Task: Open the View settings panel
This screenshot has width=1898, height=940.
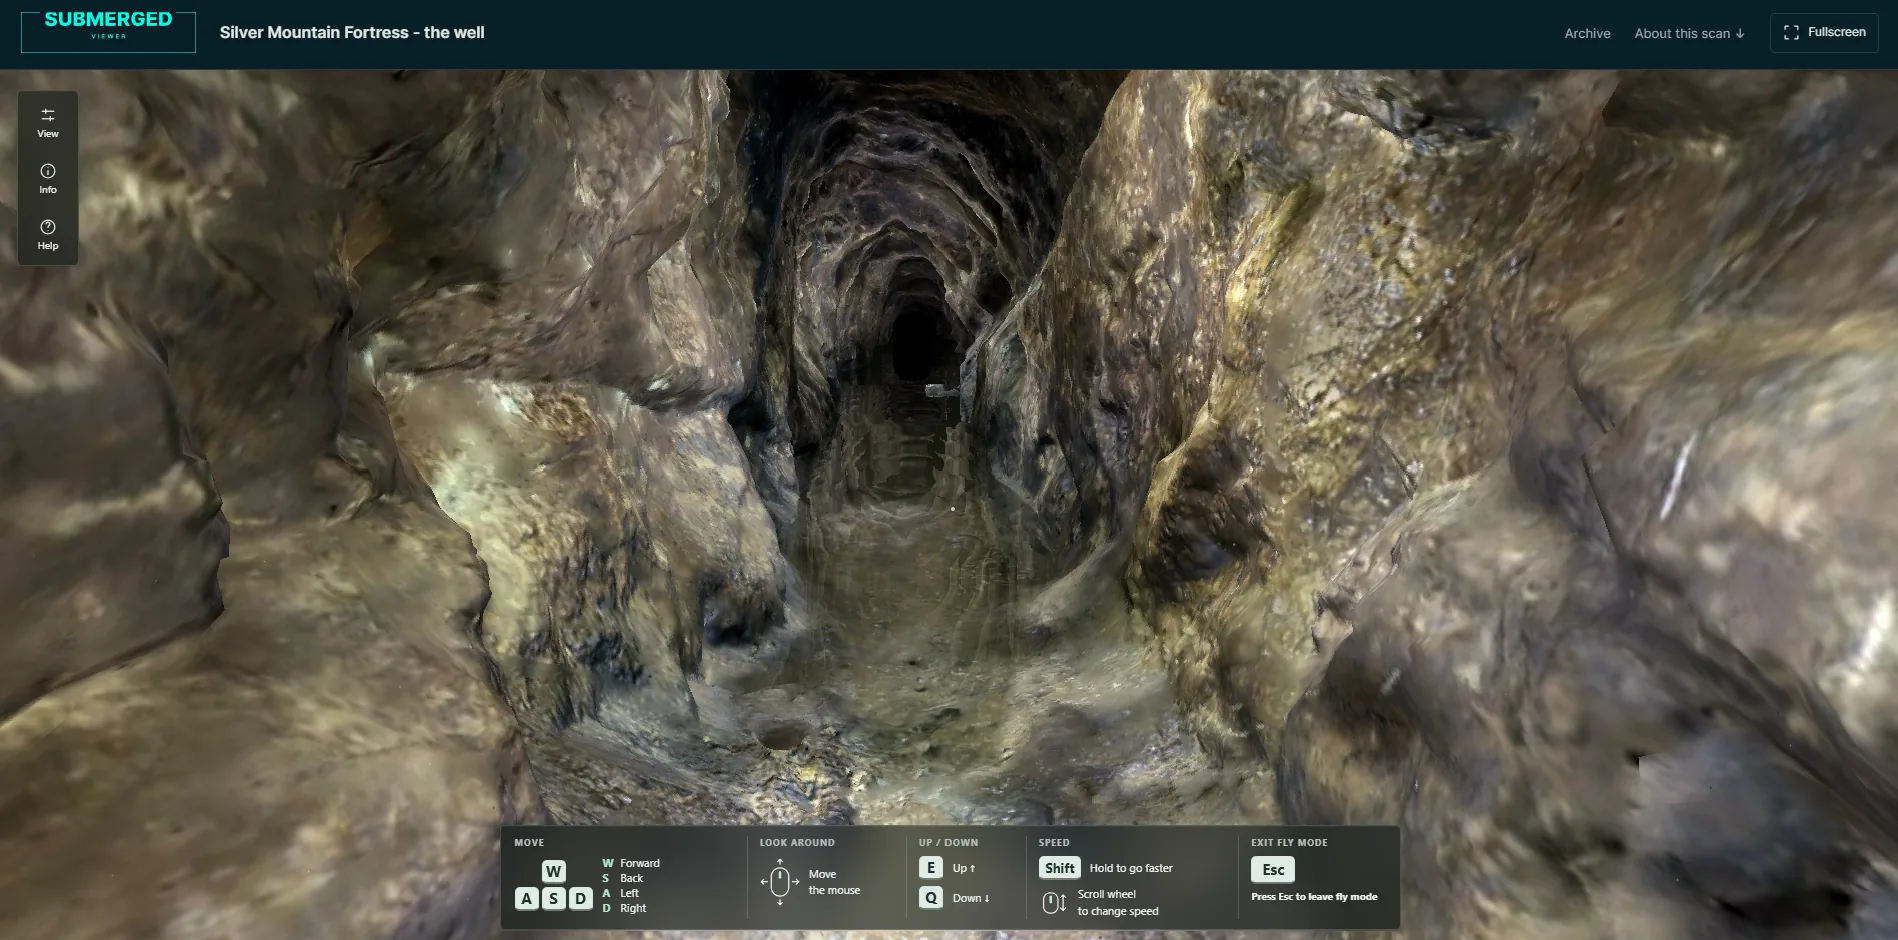Action: [48, 122]
